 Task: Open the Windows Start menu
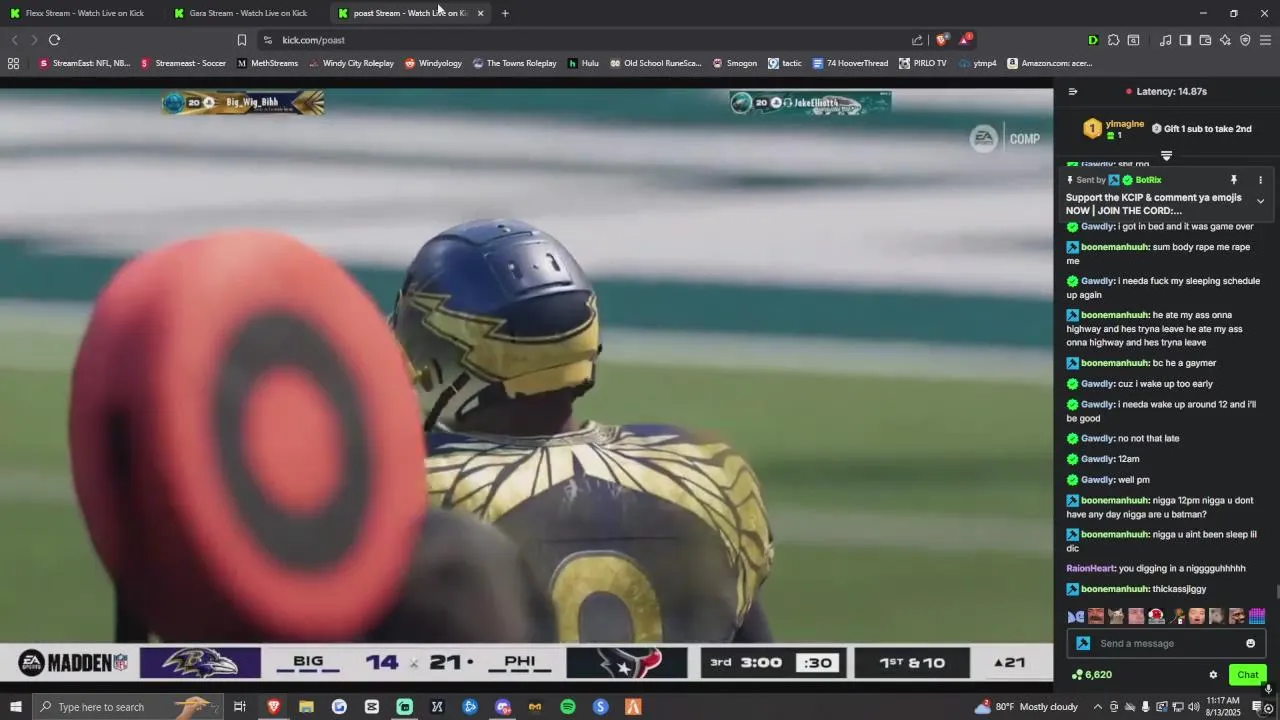pyautogui.click(x=15, y=707)
